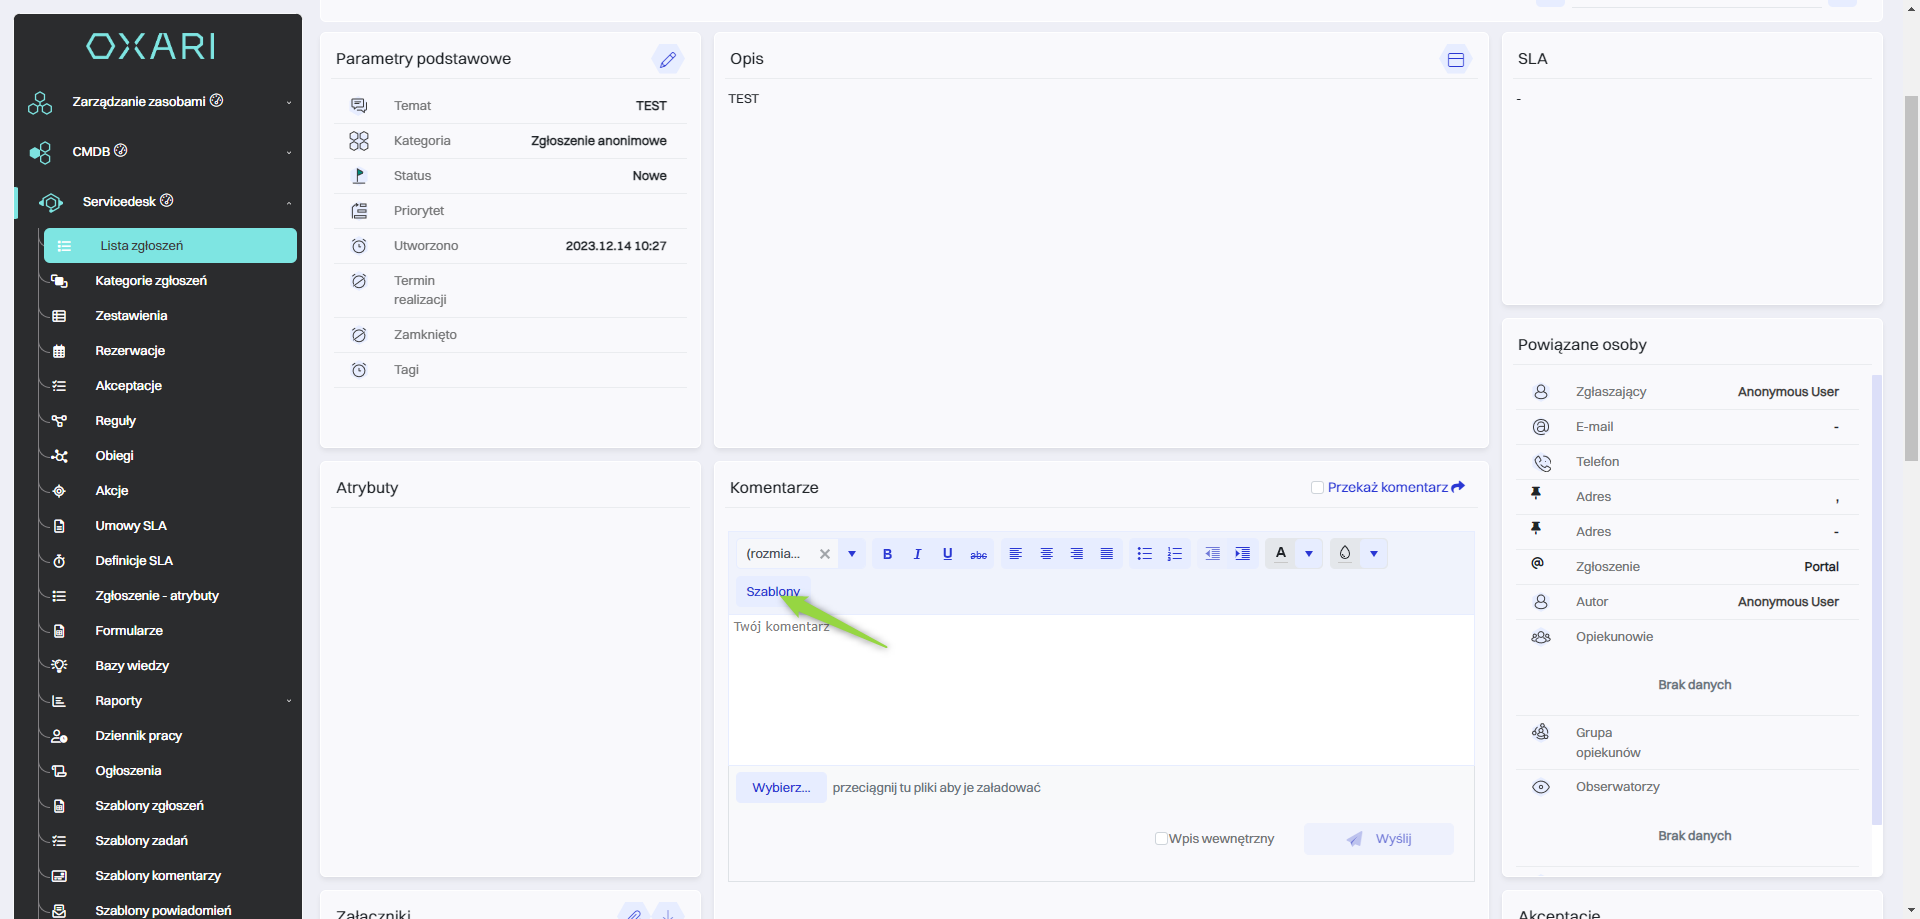
Task: Click the Szablony button in comment editor
Action: tap(772, 592)
